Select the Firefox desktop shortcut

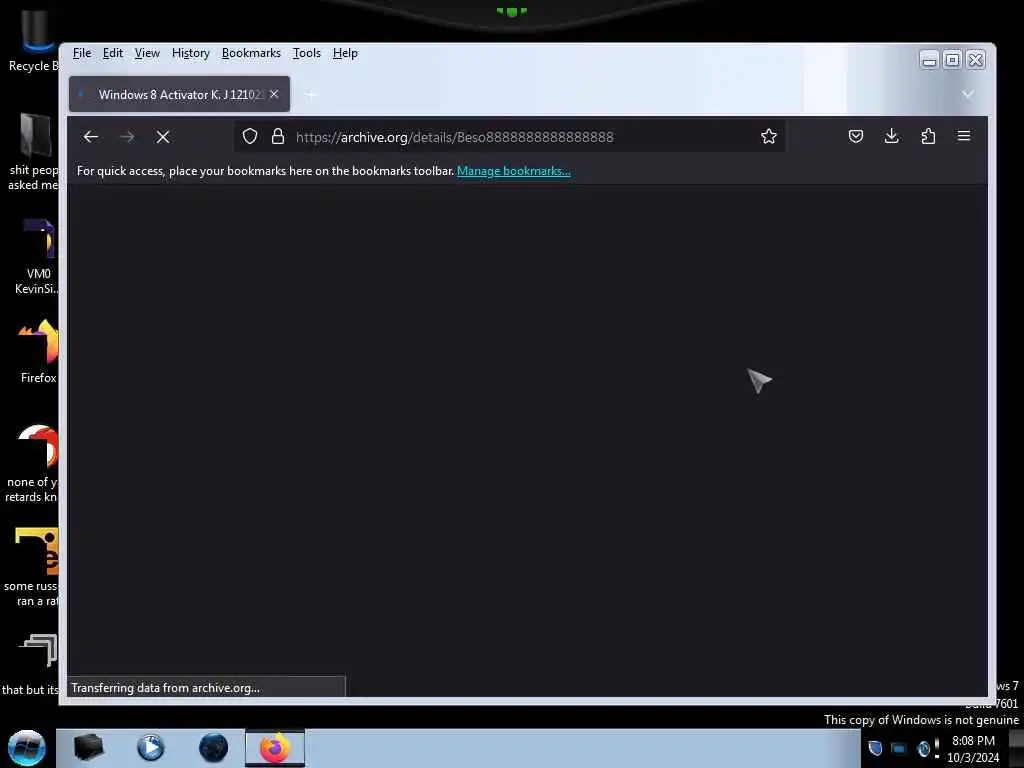pos(38,350)
